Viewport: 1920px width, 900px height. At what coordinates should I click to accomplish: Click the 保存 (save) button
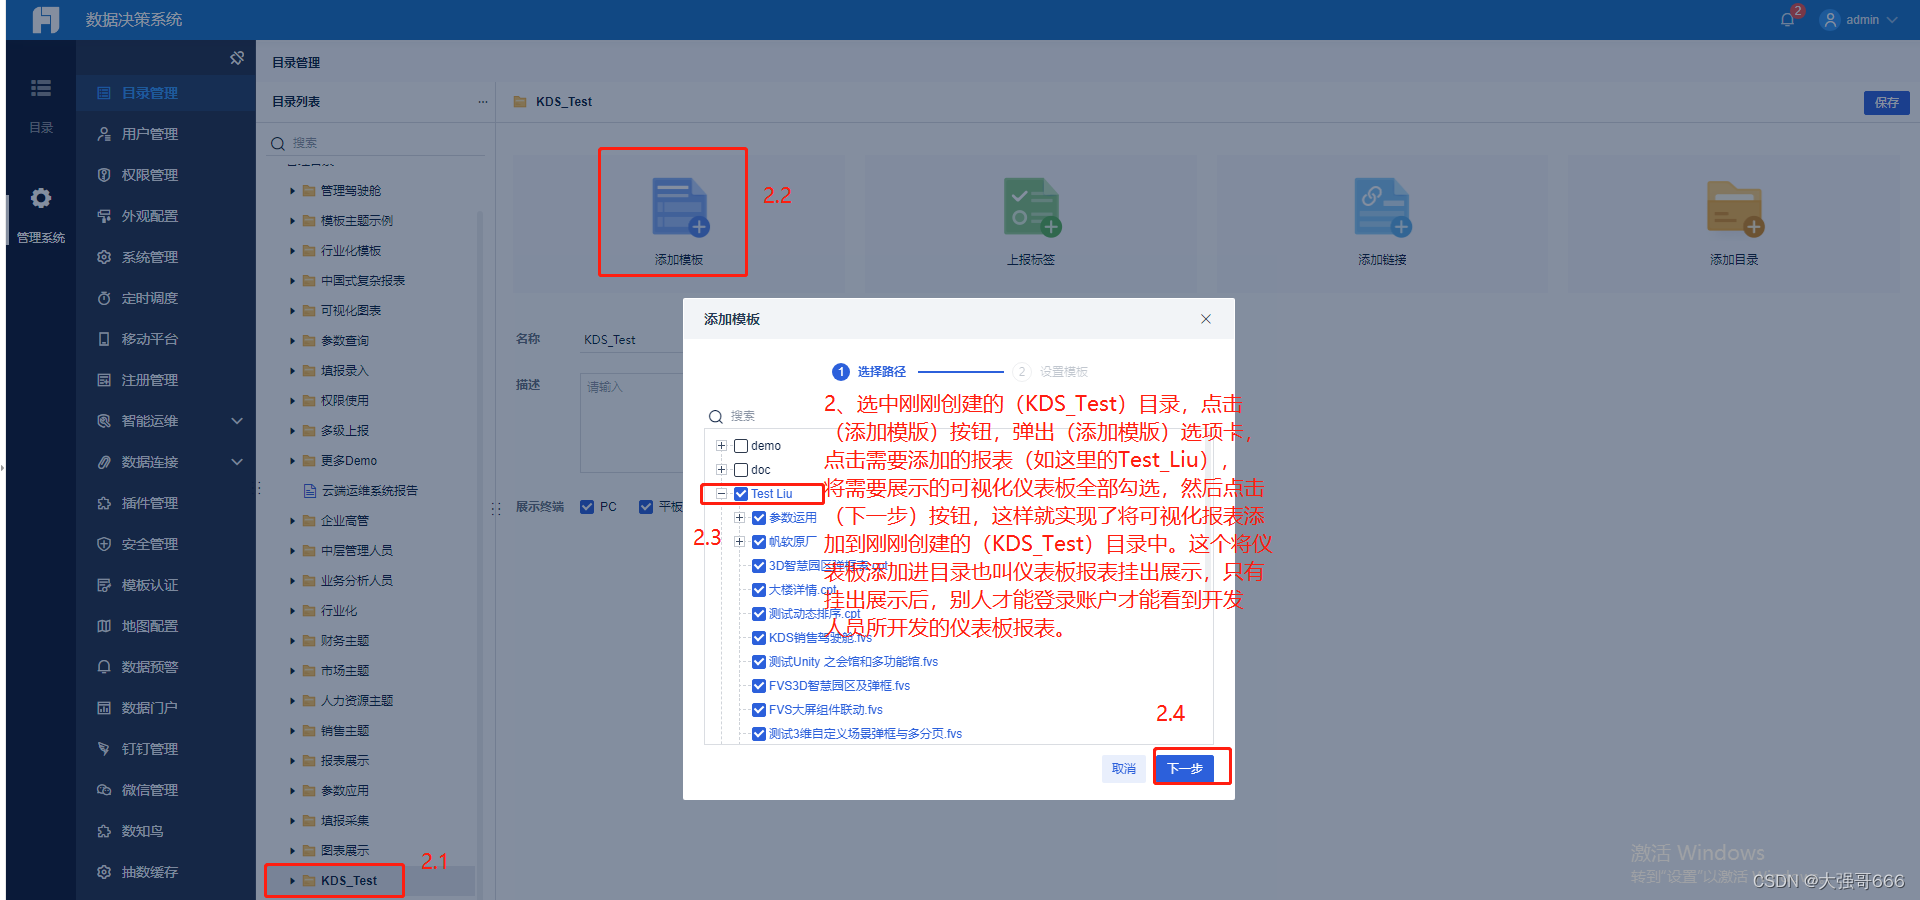coord(1887,102)
